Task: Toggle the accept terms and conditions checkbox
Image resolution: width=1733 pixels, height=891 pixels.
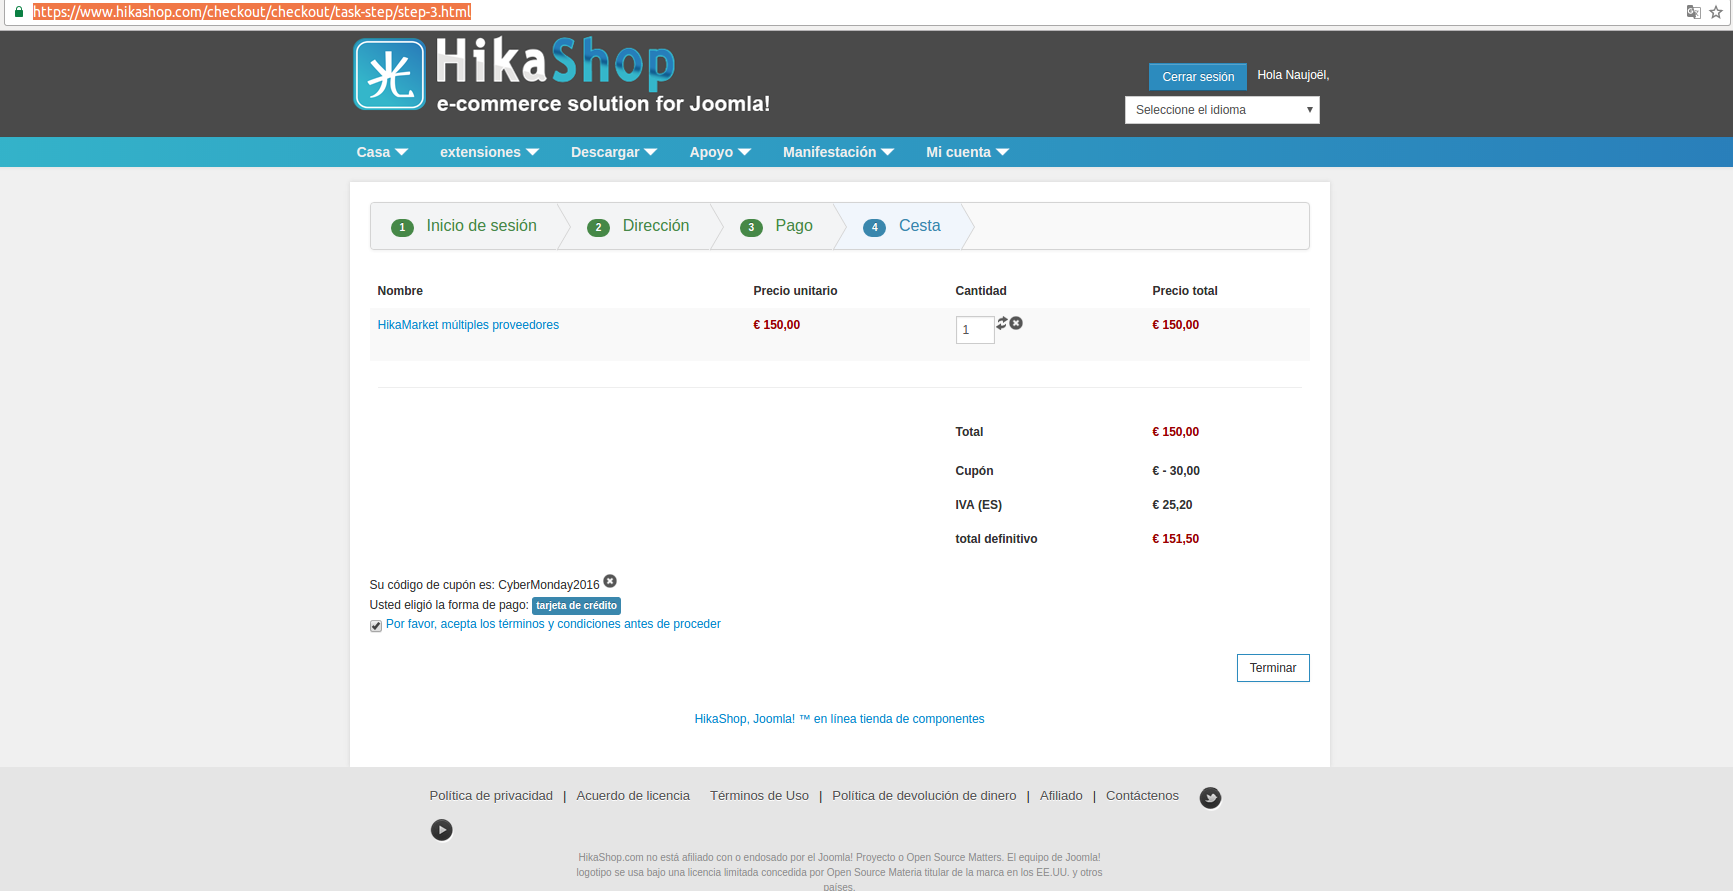Action: [376, 626]
